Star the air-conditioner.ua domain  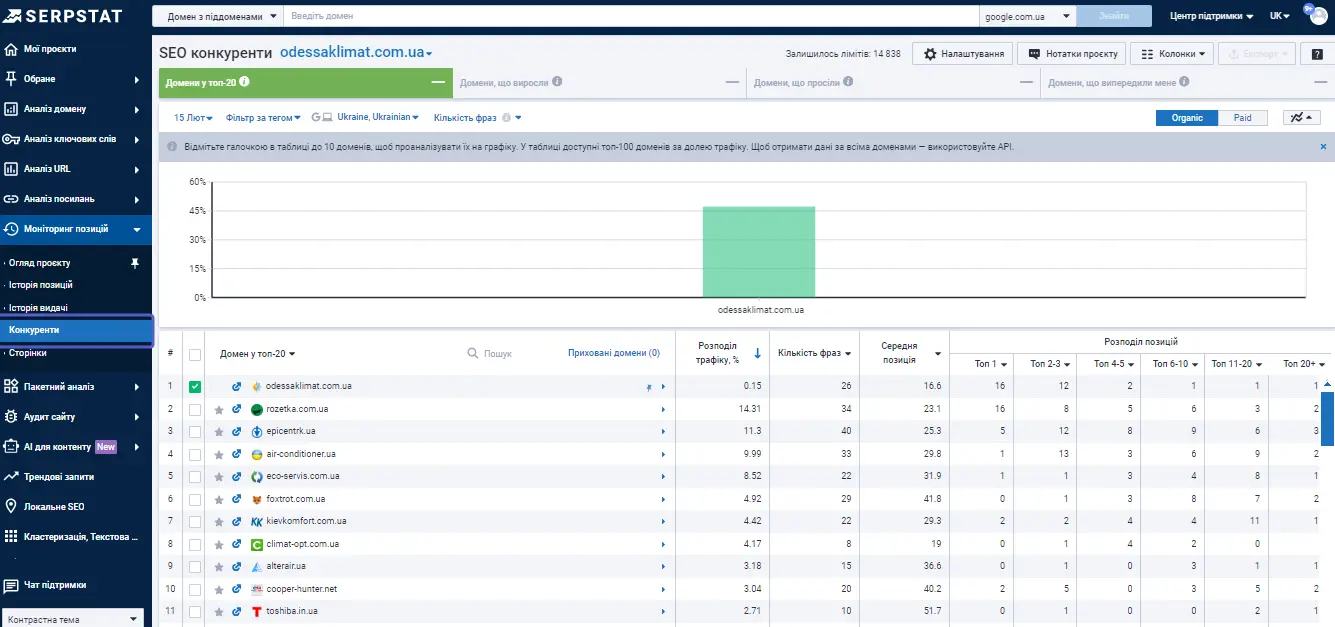[219, 454]
